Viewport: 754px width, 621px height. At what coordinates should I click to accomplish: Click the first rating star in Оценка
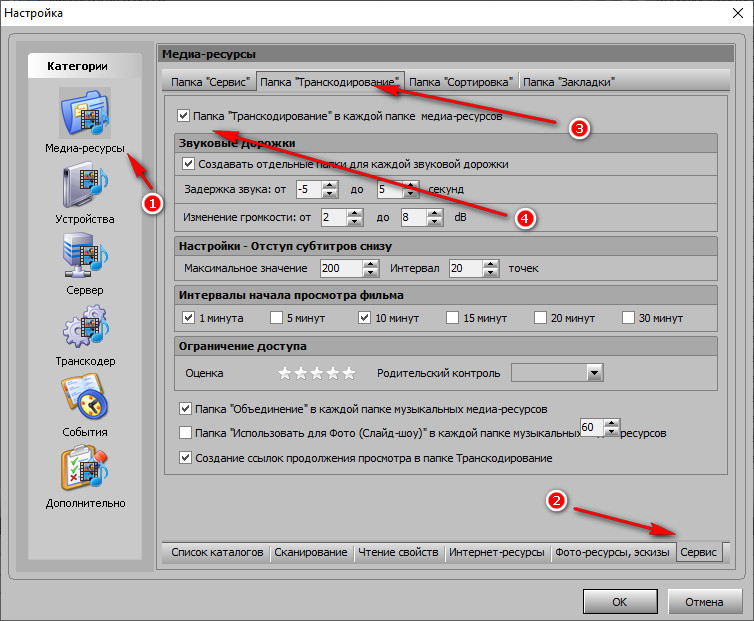(x=284, y=373)
